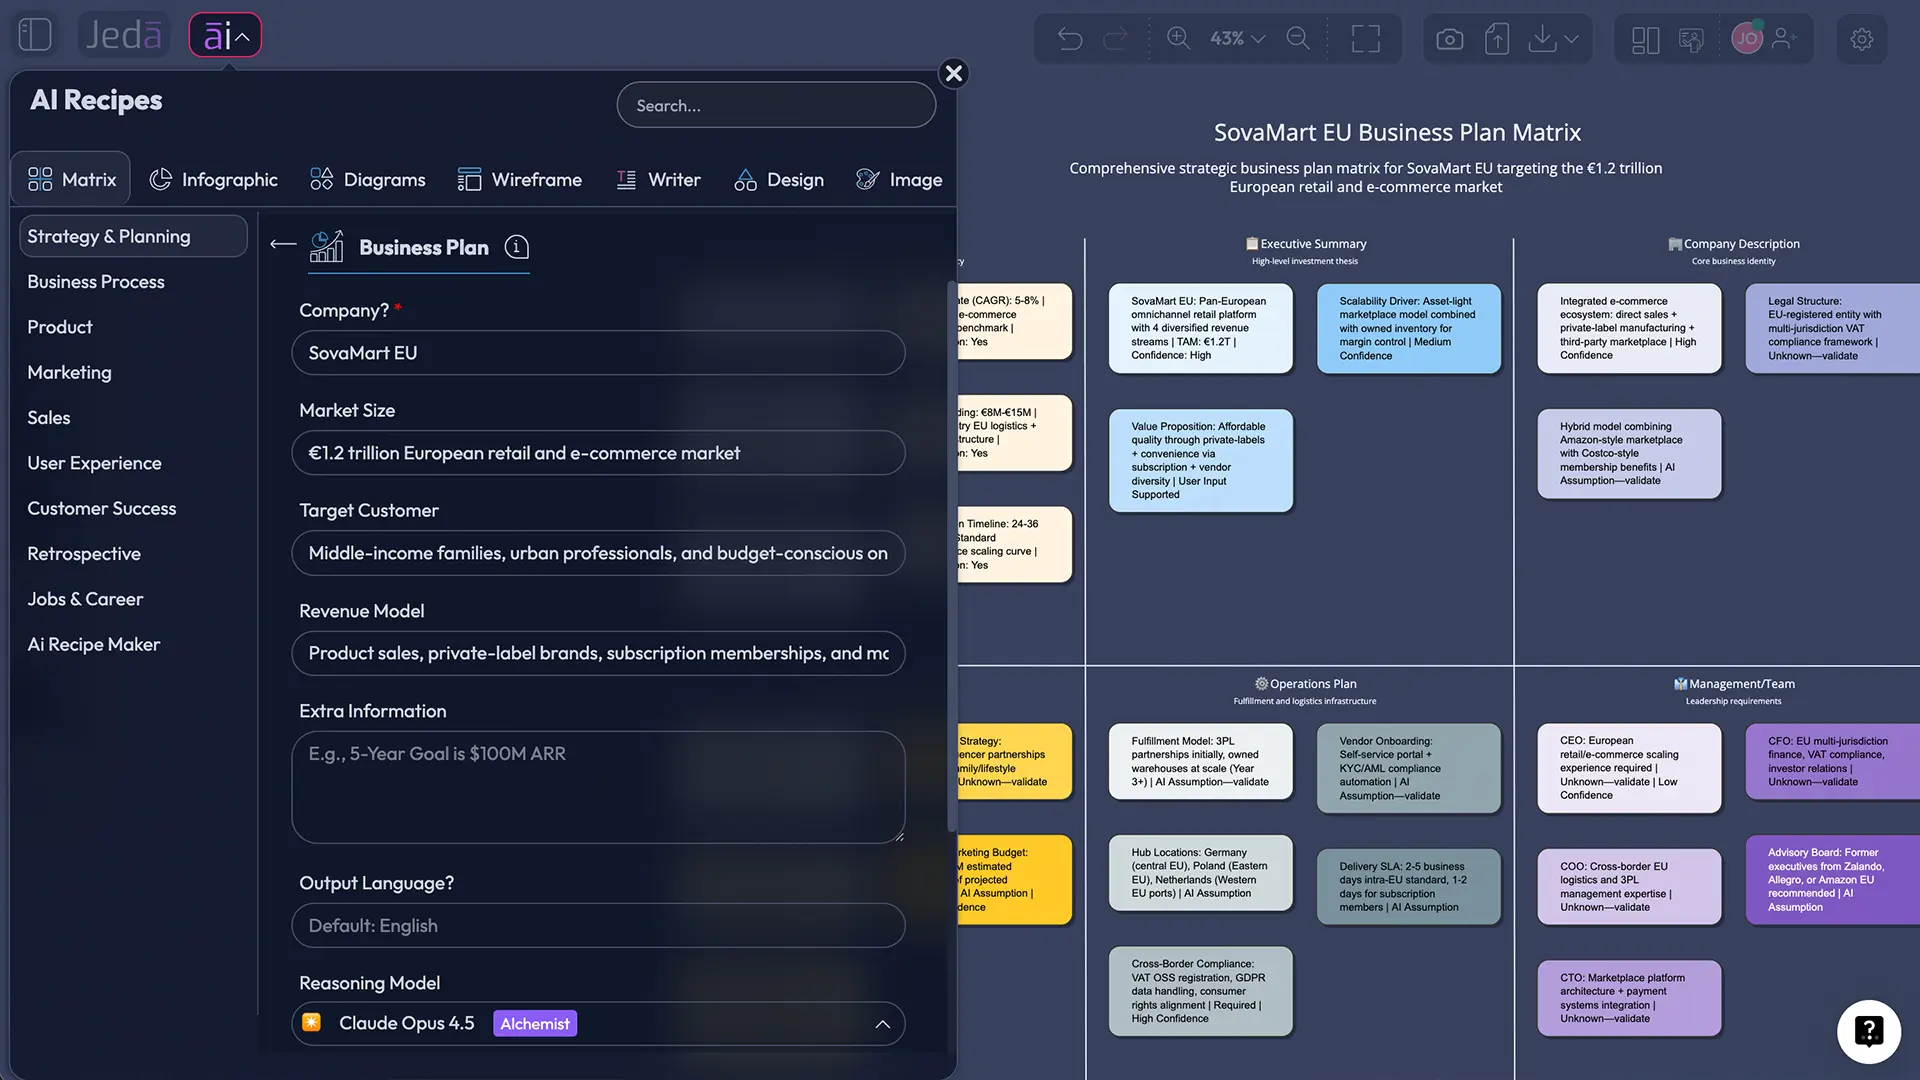The image size is (1920, 1080).
Task: Click the Output Language field
Action: (x=598, y=926)
